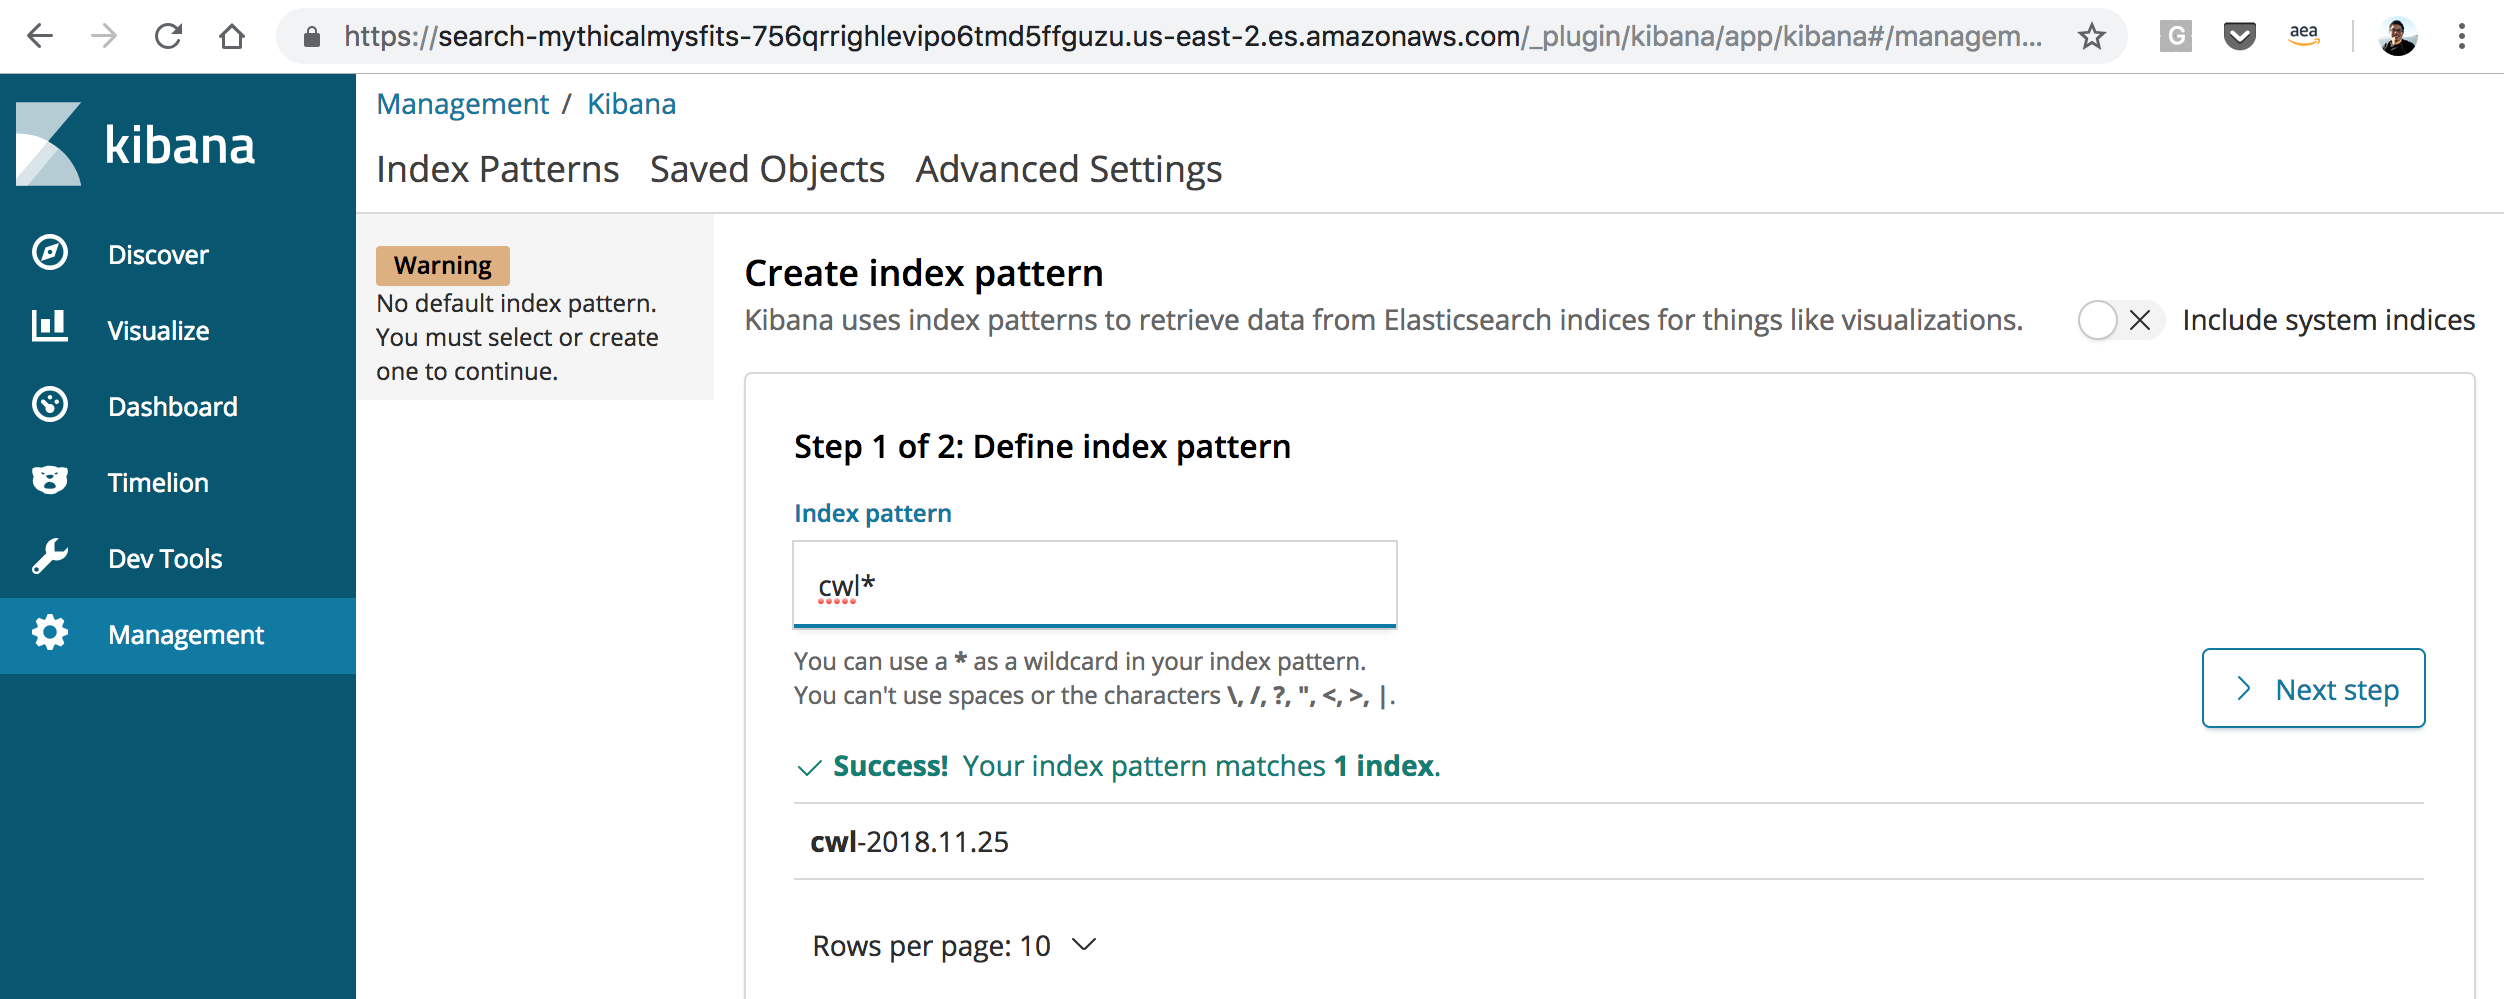2504x999 pixels.
Task: Click the Create index pattern heading
Action: click(924, 273)
